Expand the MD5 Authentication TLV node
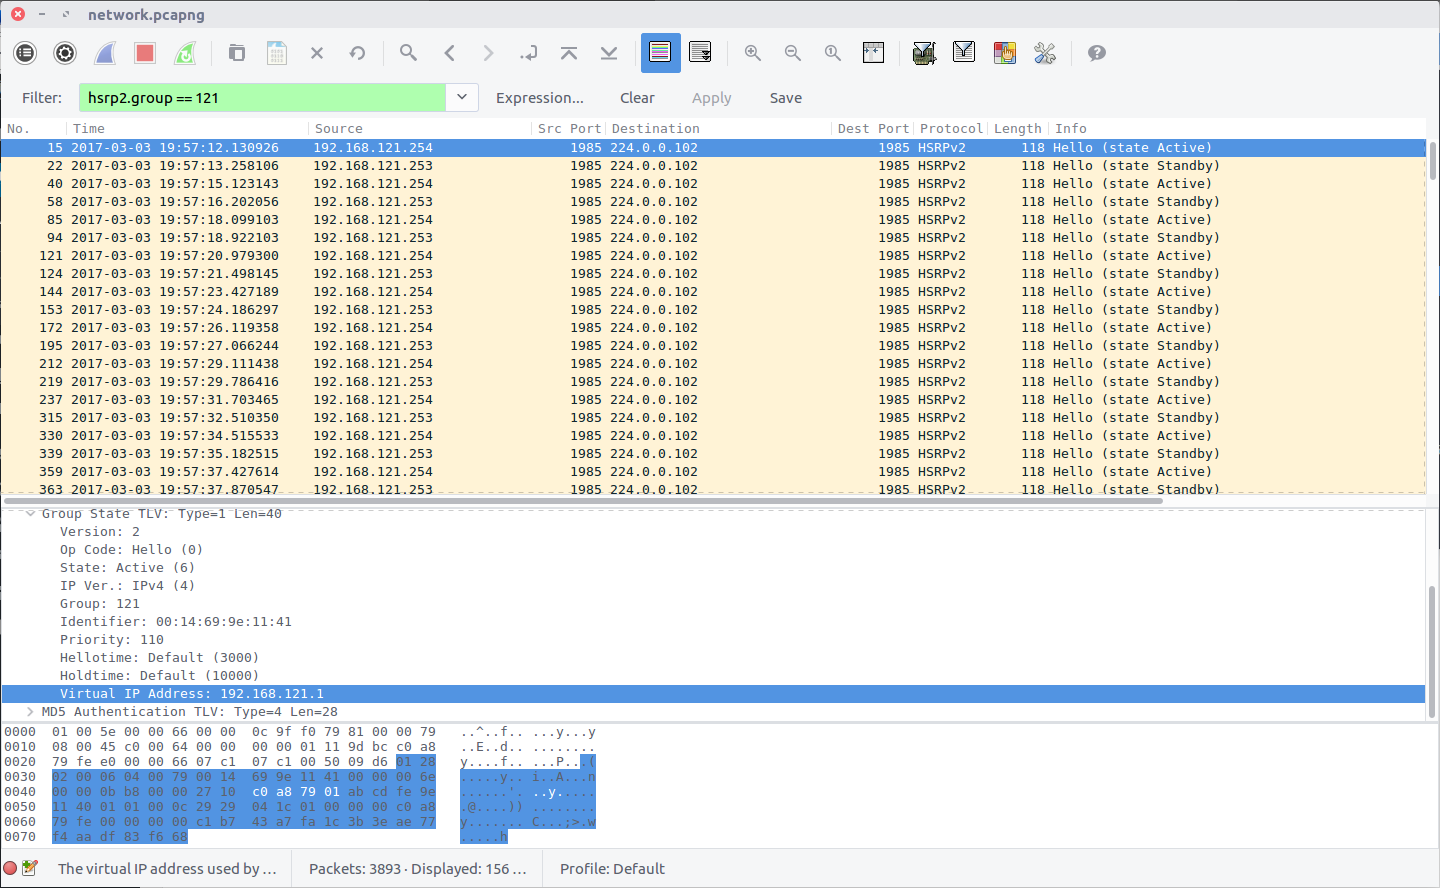Viewport: 1440px width, 888px height. point(31,712)
